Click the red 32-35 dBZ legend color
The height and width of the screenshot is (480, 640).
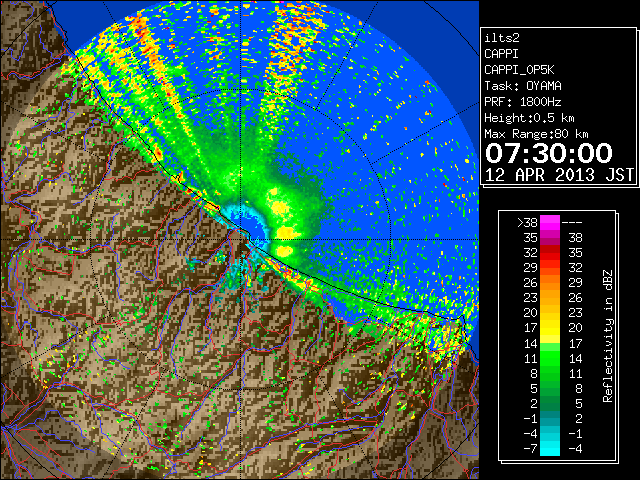(x=550, y=253)
